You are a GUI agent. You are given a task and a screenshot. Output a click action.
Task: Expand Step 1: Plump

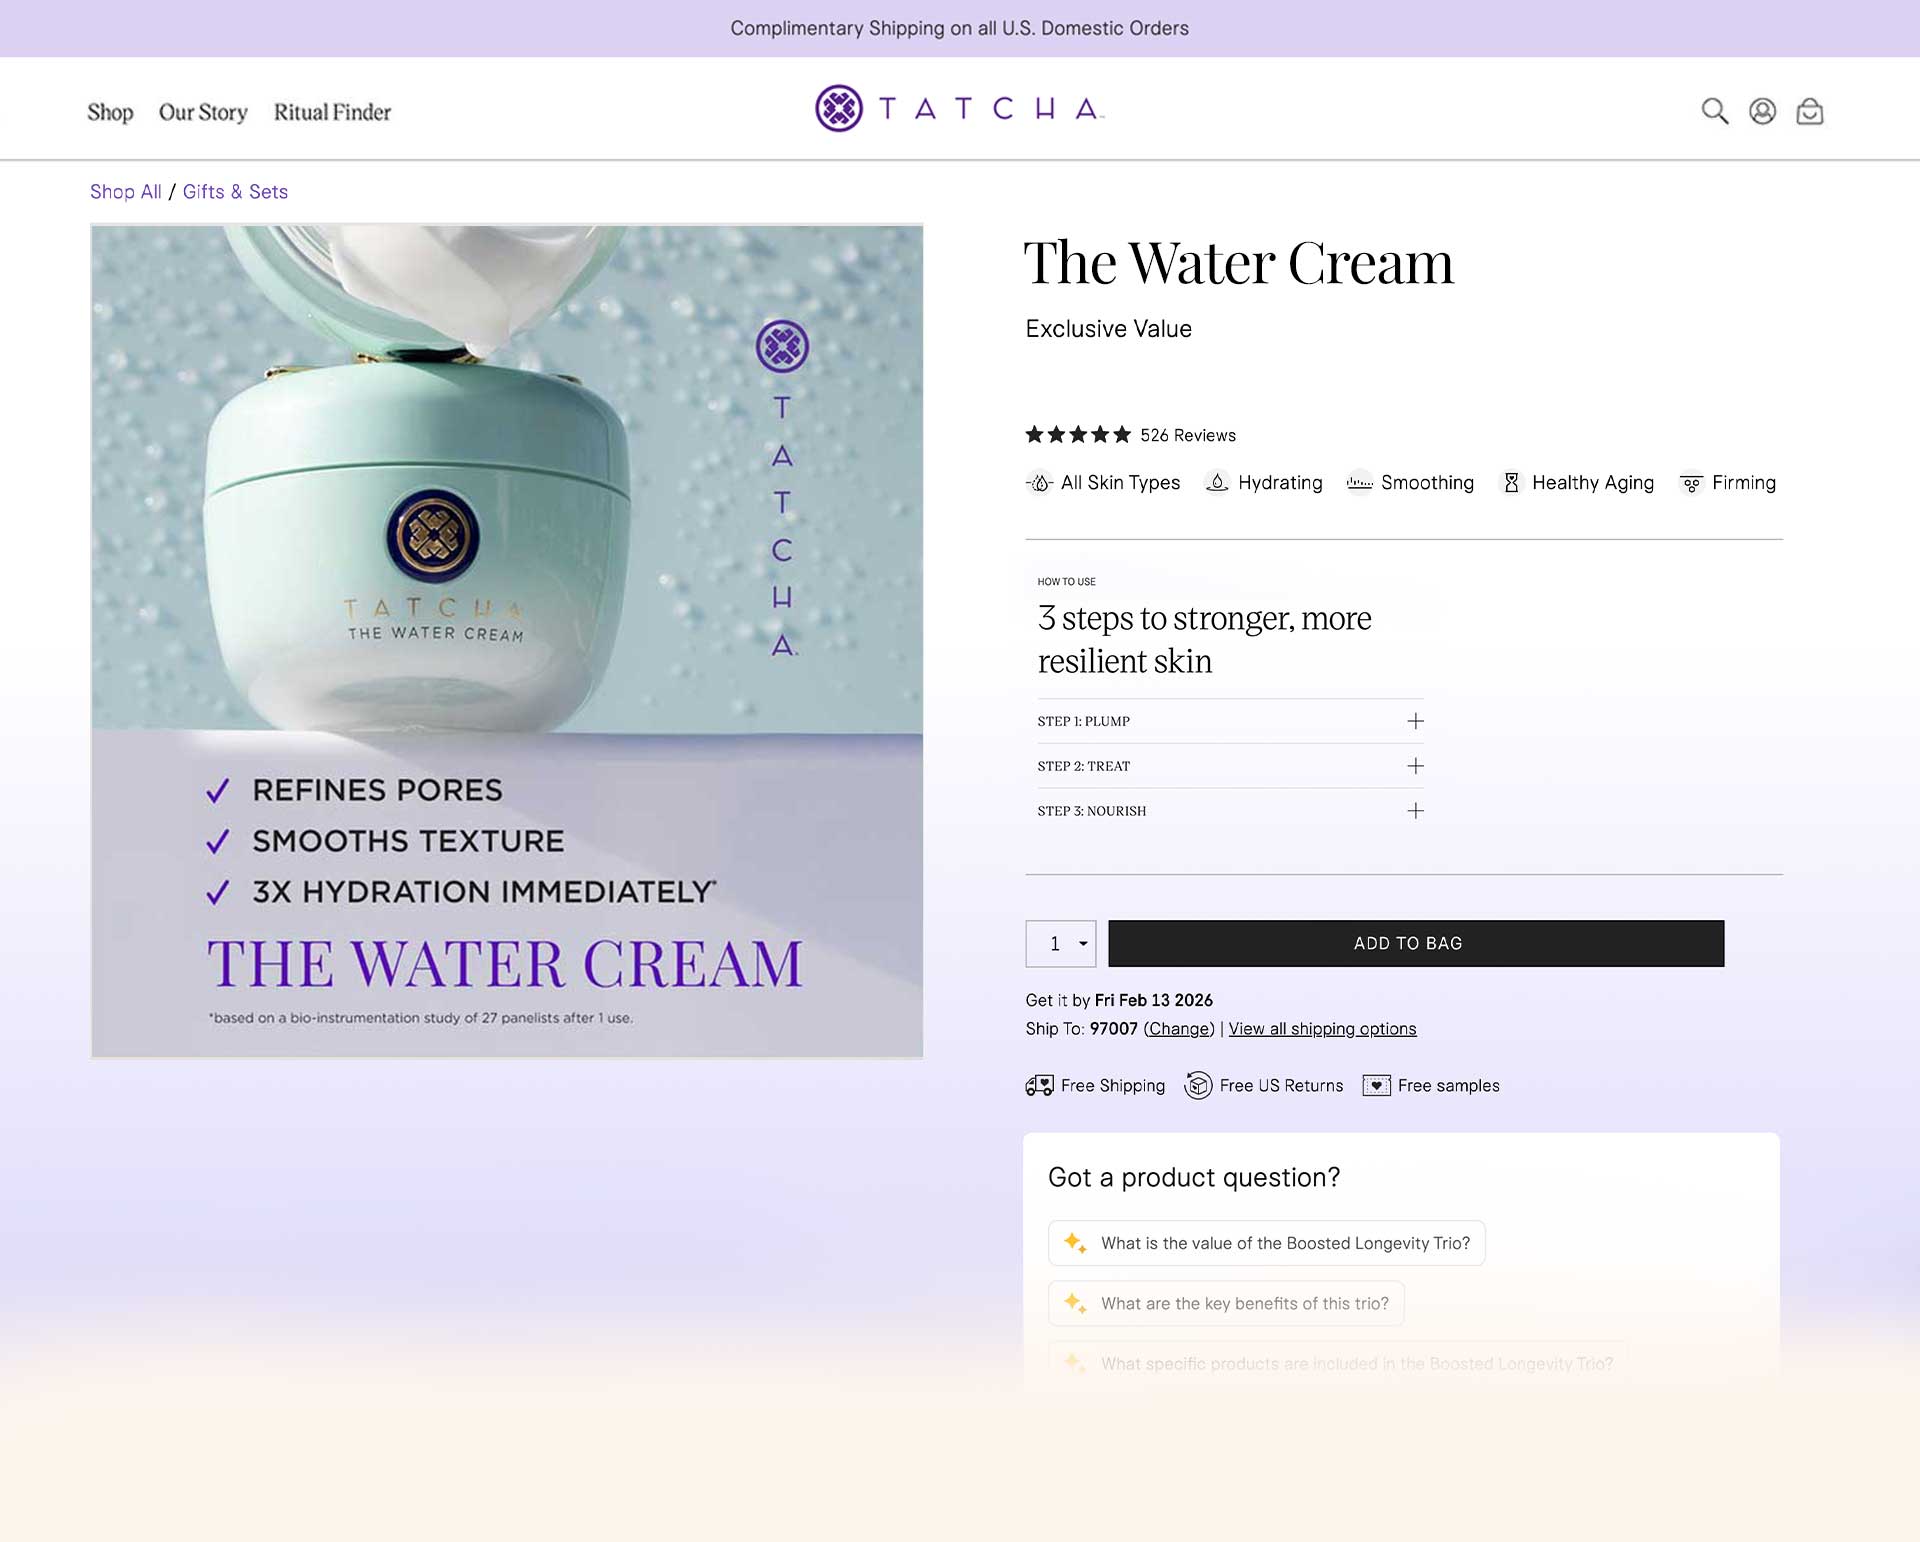click(x=1230, y=721)
